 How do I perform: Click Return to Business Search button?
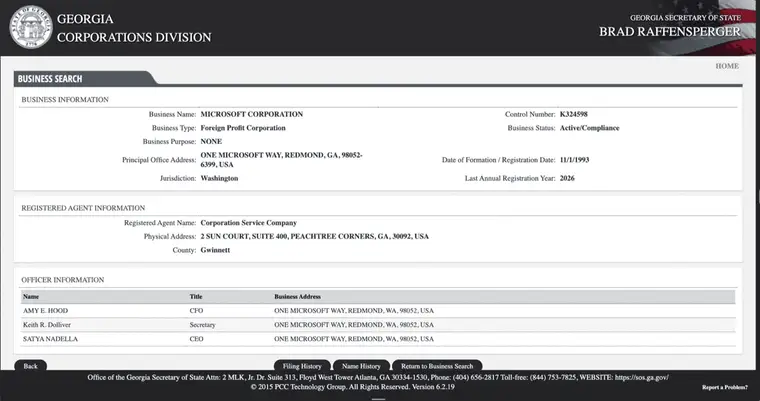pyautogui.click(x=437, y=366)
